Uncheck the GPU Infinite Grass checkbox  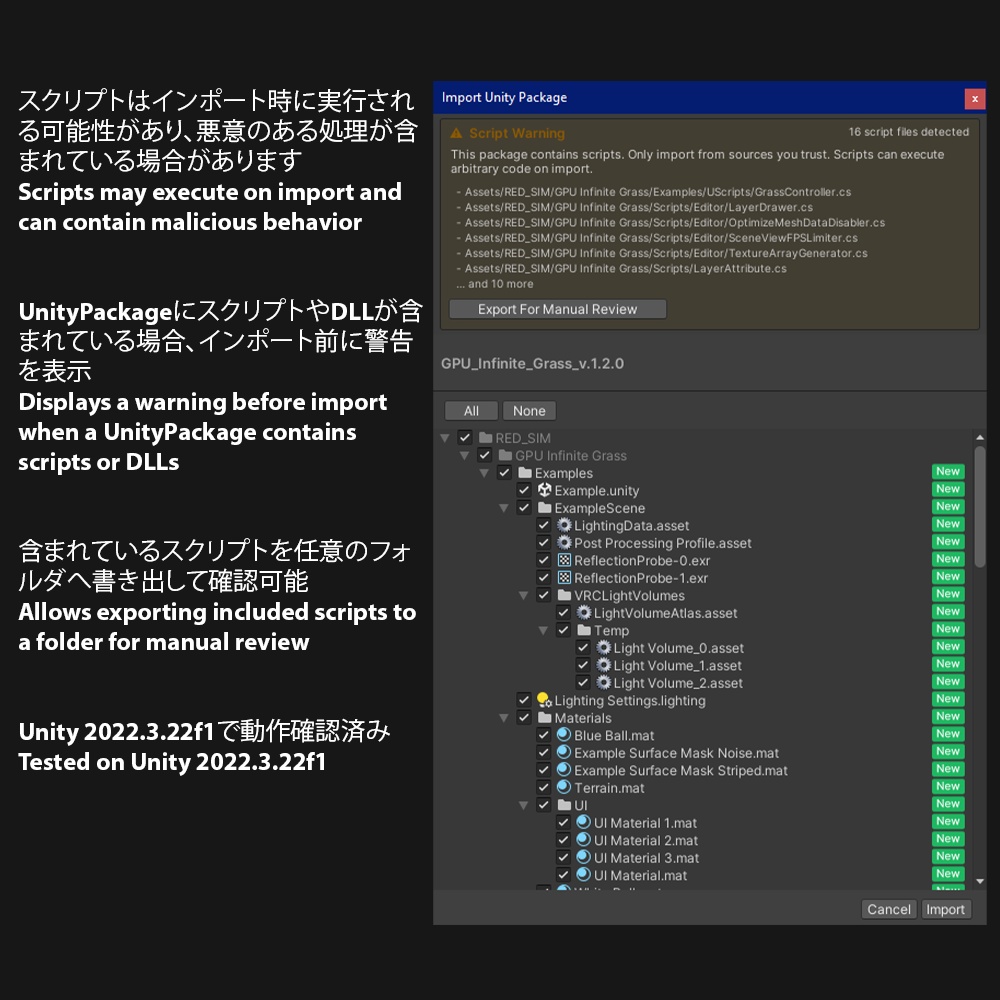pyautogui.click(x=485, y=455)
